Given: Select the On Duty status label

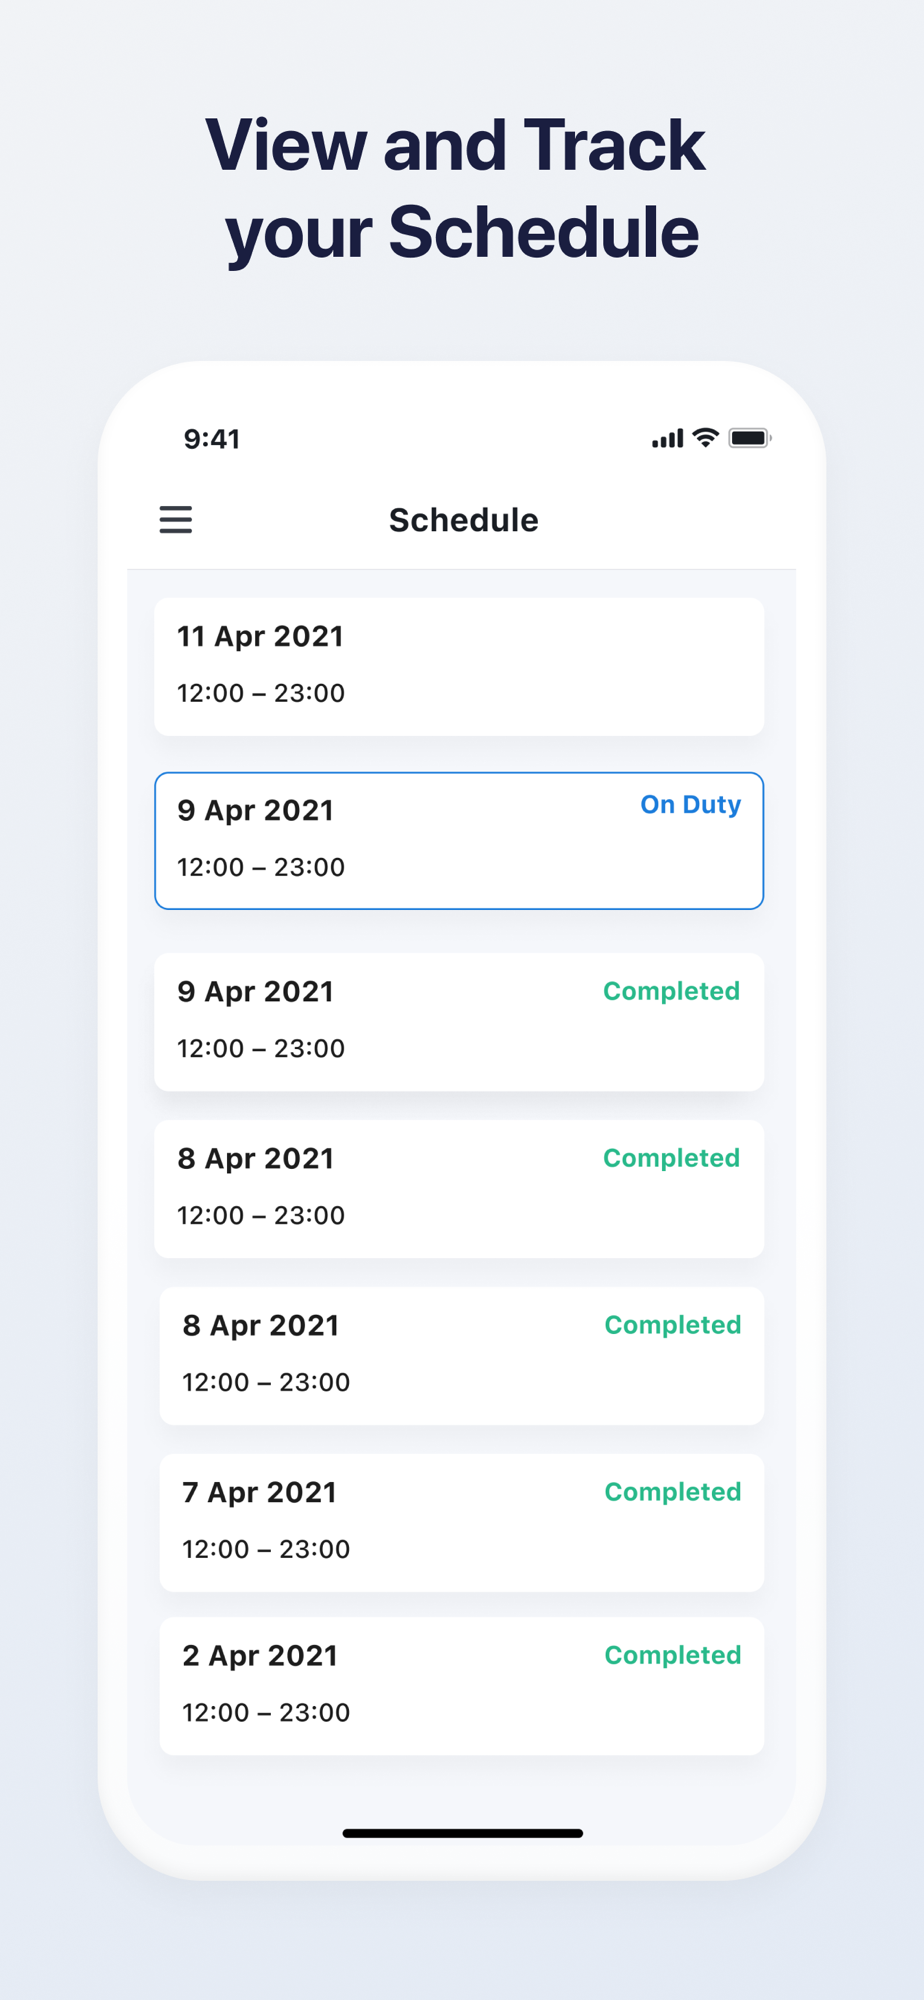Looking at the screenshot, I should (690, 805).
